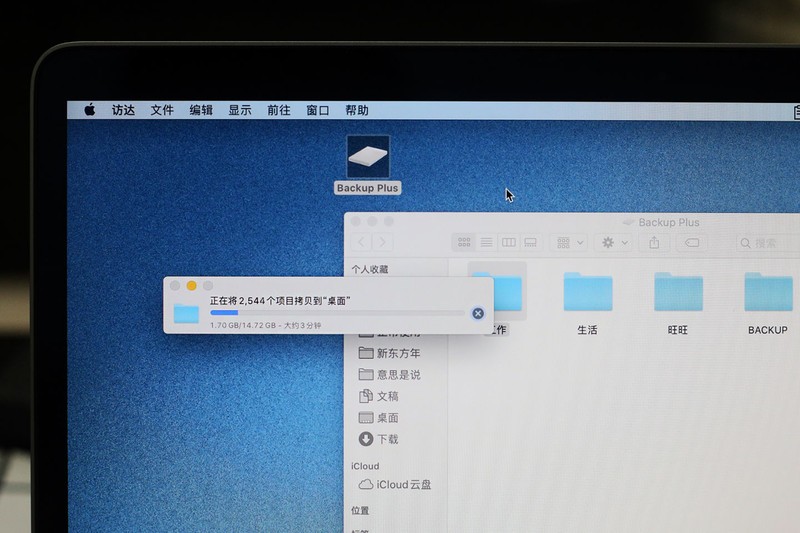Click the Finder search field
The height and width of the screenshot is (533, 800).
tap(768, 243)
